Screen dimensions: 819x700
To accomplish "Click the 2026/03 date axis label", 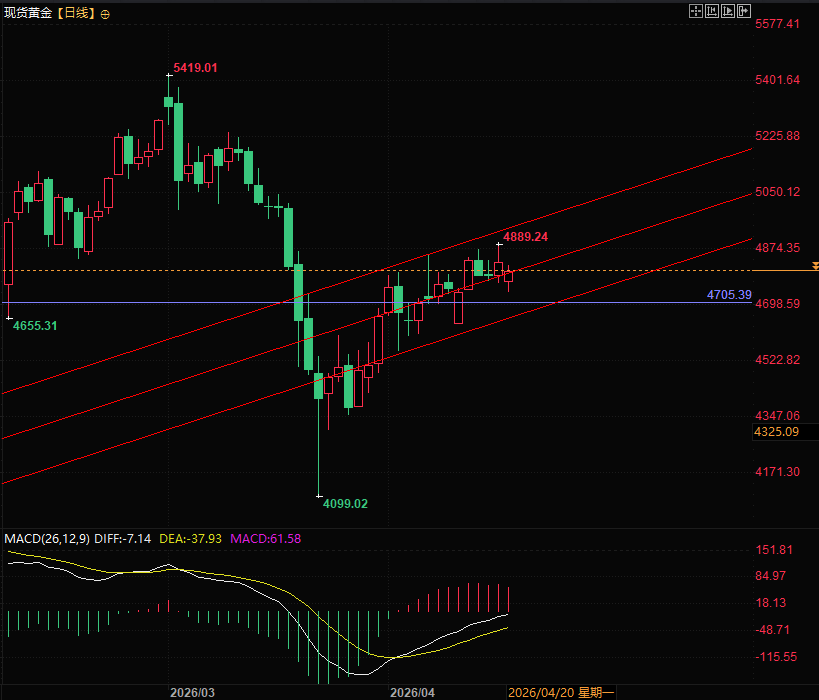I will 192,693.
